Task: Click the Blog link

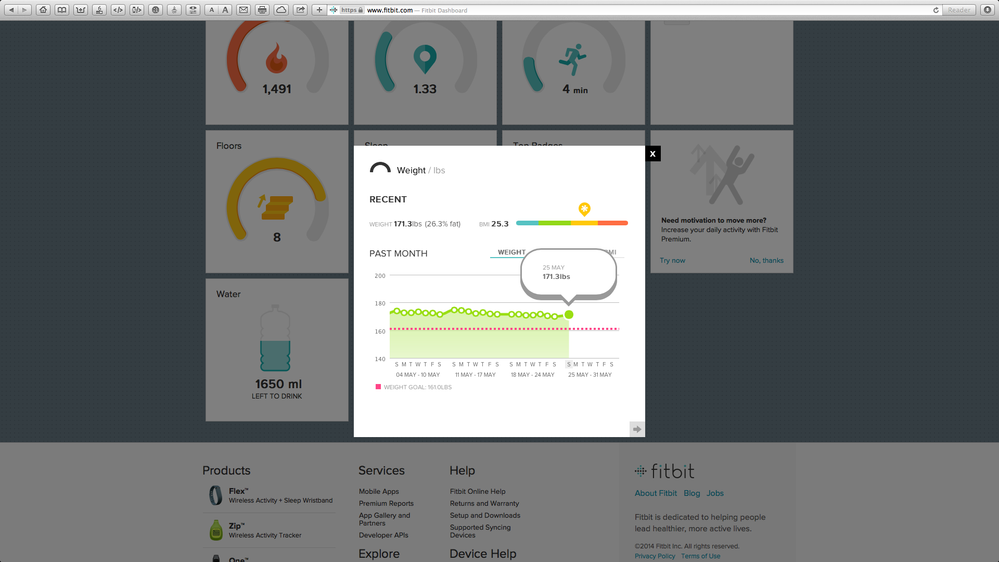Action: [692, 493]
